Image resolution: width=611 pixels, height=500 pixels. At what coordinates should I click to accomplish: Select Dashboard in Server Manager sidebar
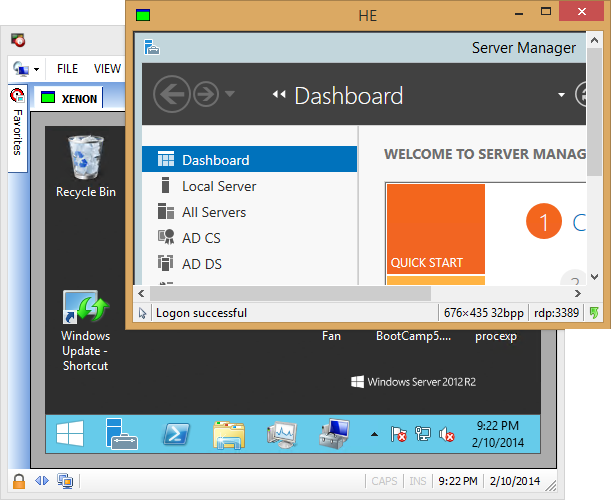coord(249,159)
